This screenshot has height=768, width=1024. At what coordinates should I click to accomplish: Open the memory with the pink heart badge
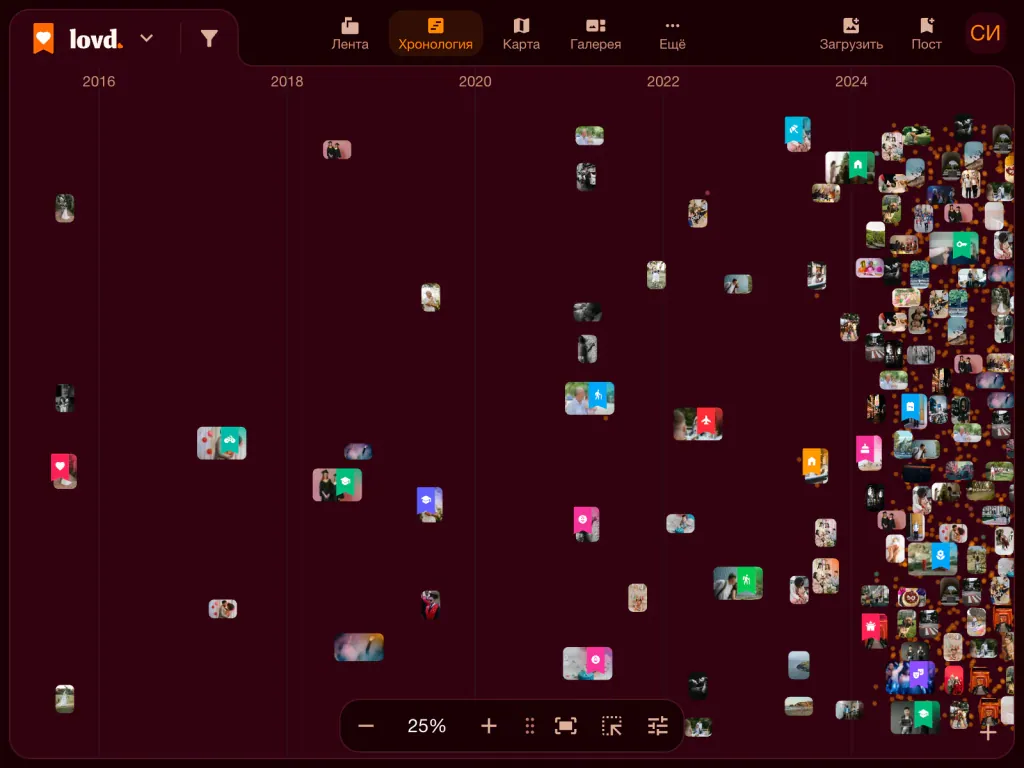pos(63,470)
